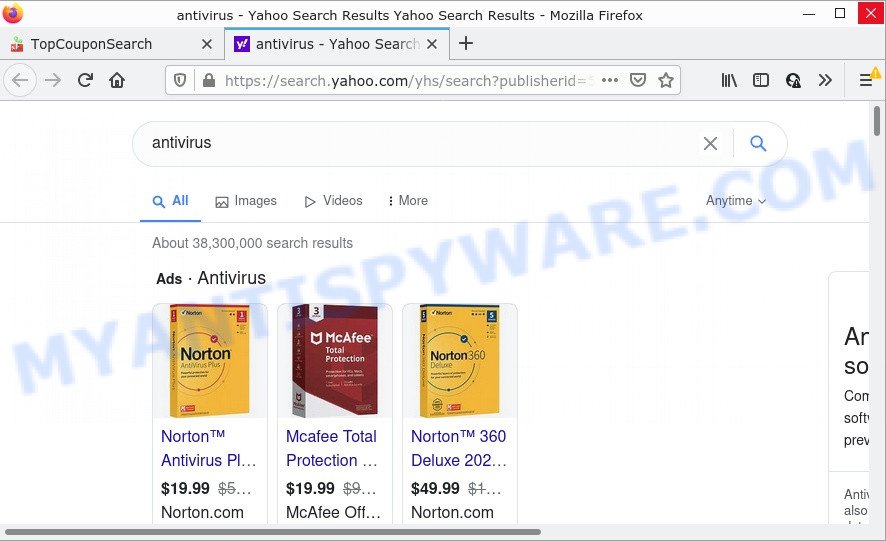886x541 pixels.
Task: Close the TopCouponSearch tab
Action: 207,44
